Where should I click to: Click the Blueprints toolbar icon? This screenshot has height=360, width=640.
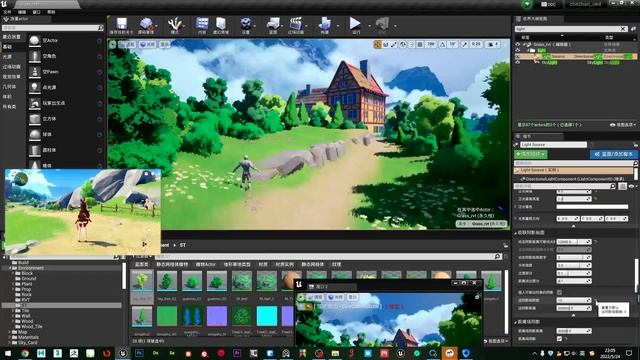click(x=273, y=24)
